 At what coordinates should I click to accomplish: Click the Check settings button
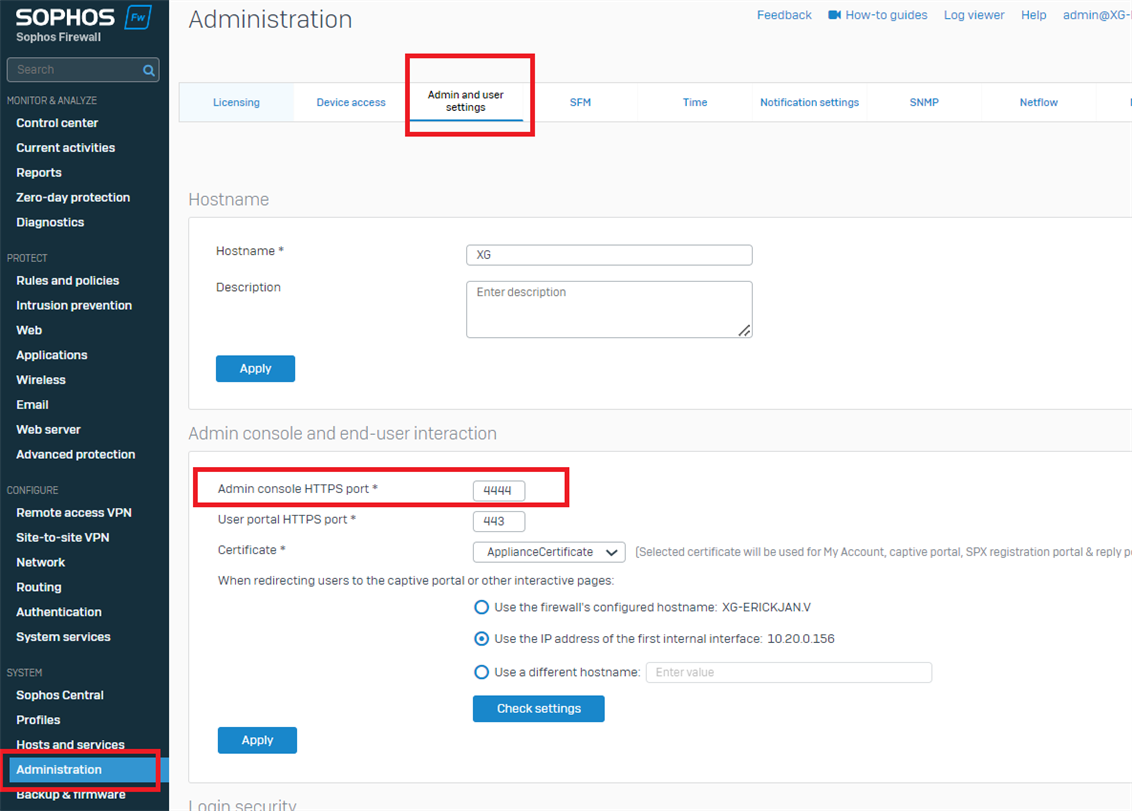click(538, 709)
